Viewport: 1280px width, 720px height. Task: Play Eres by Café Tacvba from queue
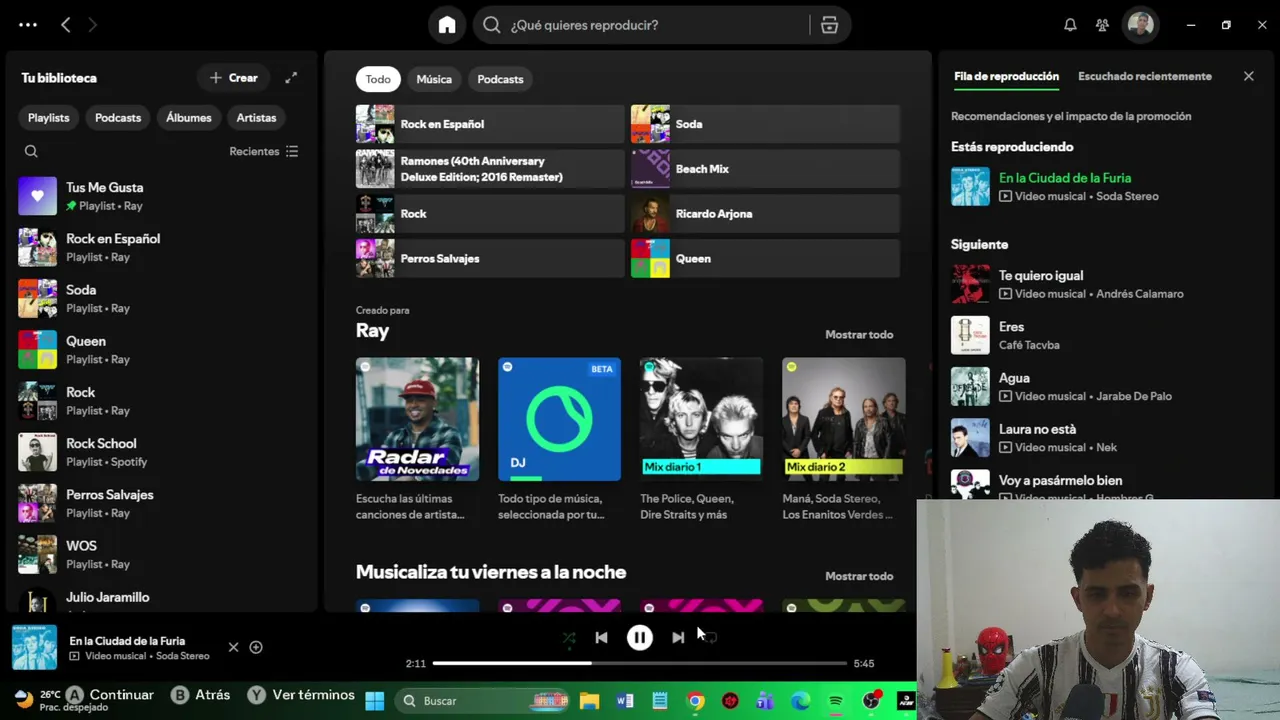tap(1105, 335)
